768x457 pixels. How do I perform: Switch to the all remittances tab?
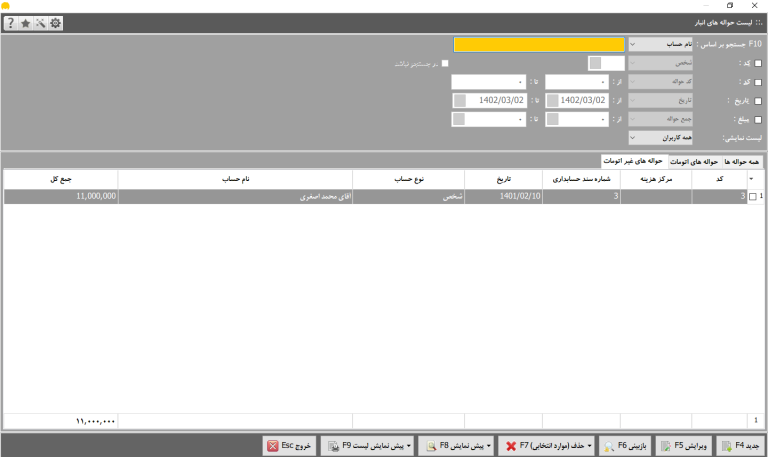pyautogui.click(x=742, y=162)
